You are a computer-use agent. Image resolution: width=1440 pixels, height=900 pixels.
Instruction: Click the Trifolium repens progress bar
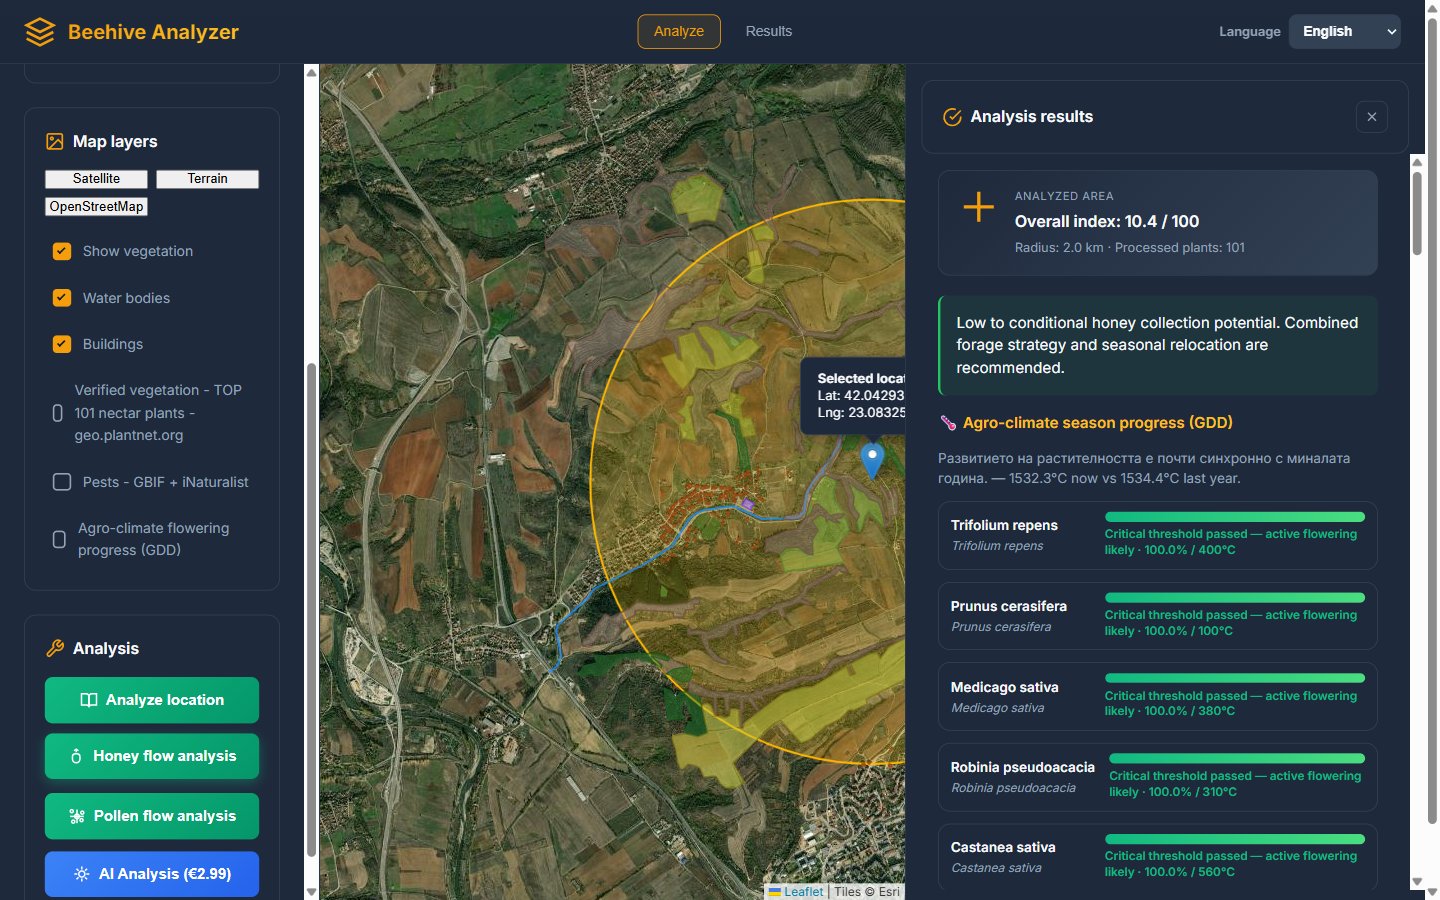pyautogui.click(x=1235, y=517)
